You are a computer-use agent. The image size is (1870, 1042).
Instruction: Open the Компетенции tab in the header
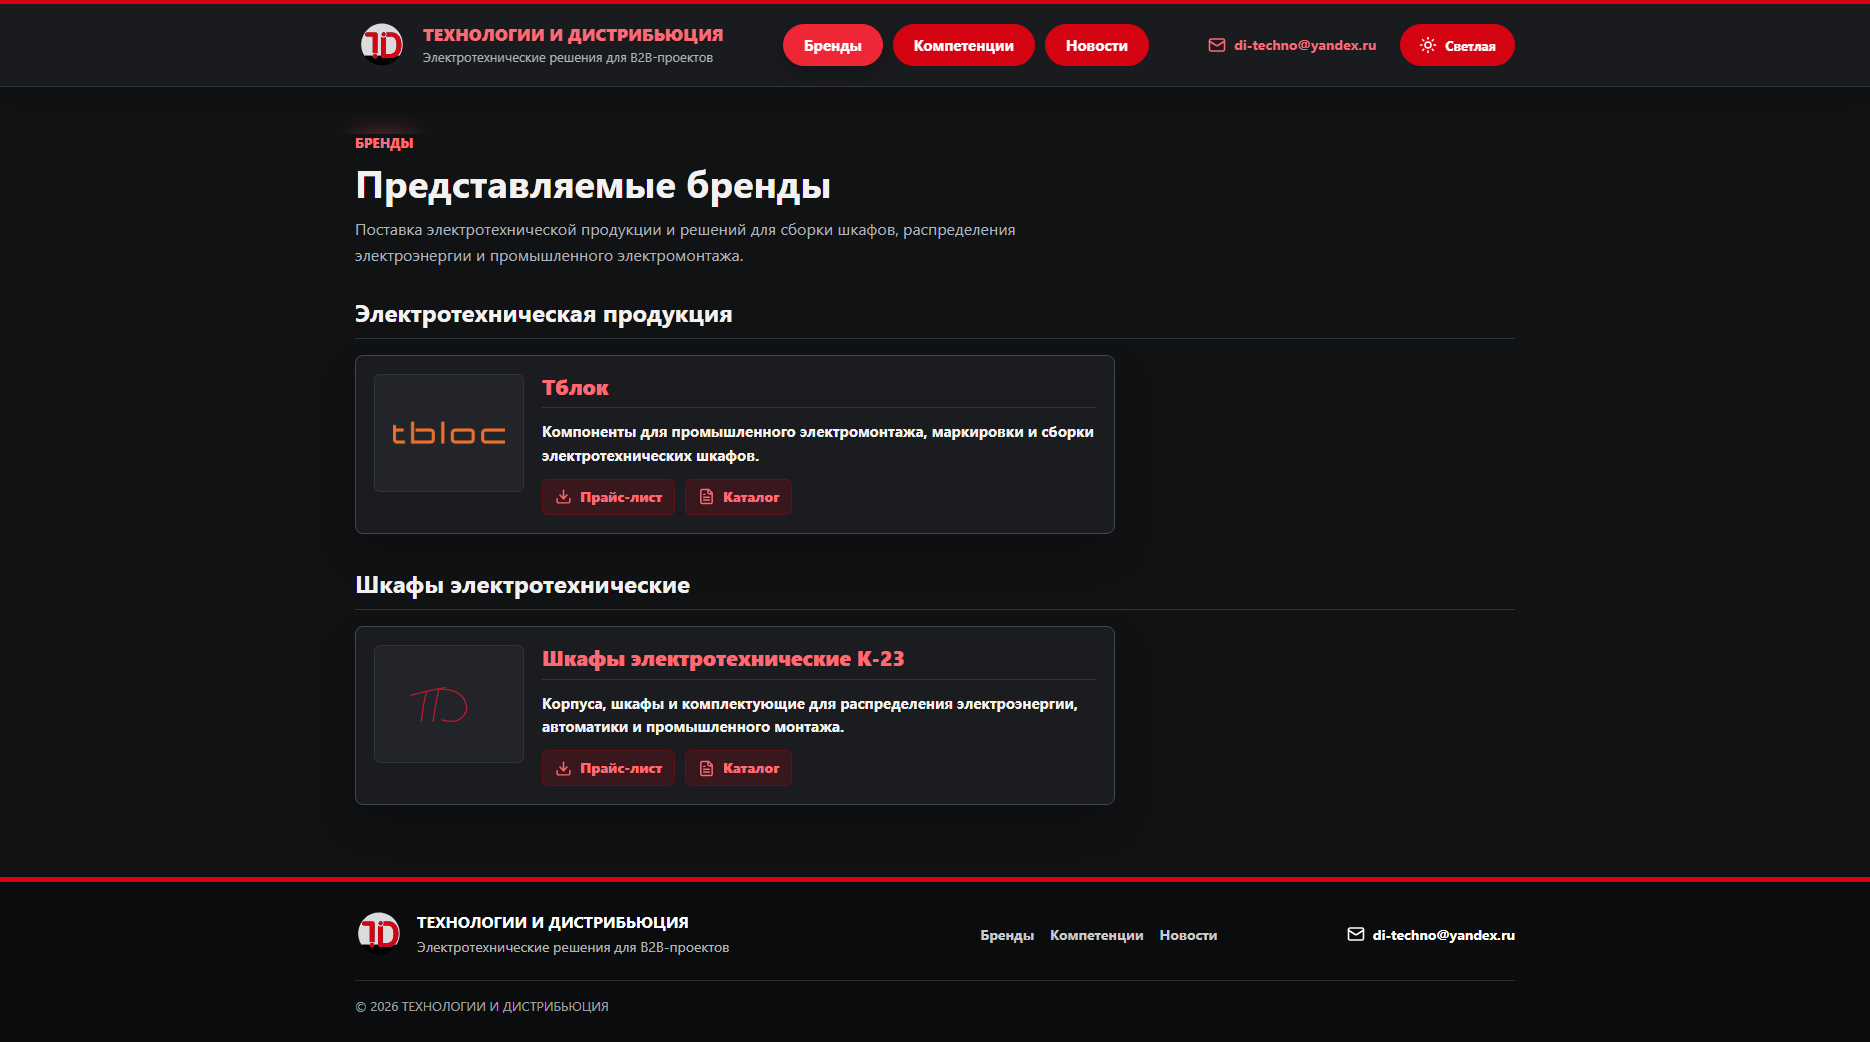(x=964, y=45)
